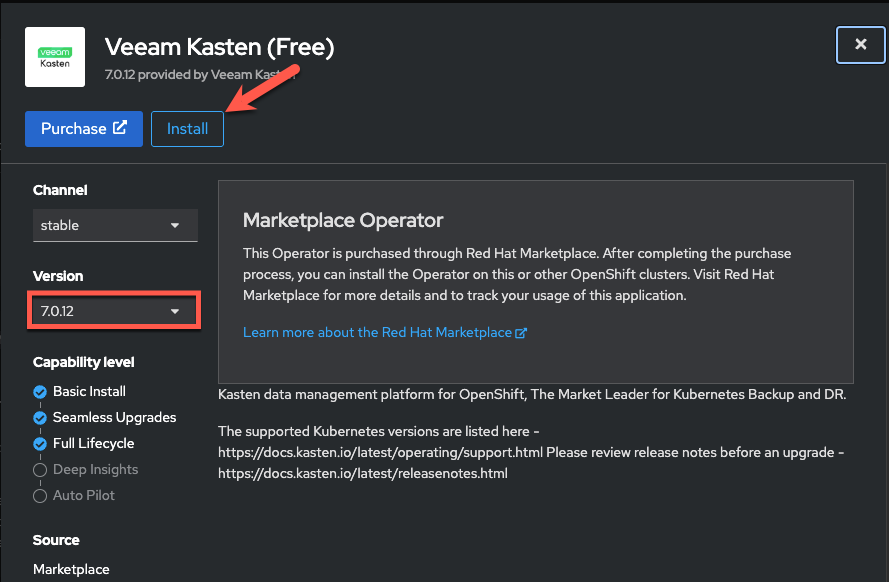This screenshot has height=582, width=889.
Task: Click the Deep Insights empty circle indicator
Action: (x=40, y=470)
